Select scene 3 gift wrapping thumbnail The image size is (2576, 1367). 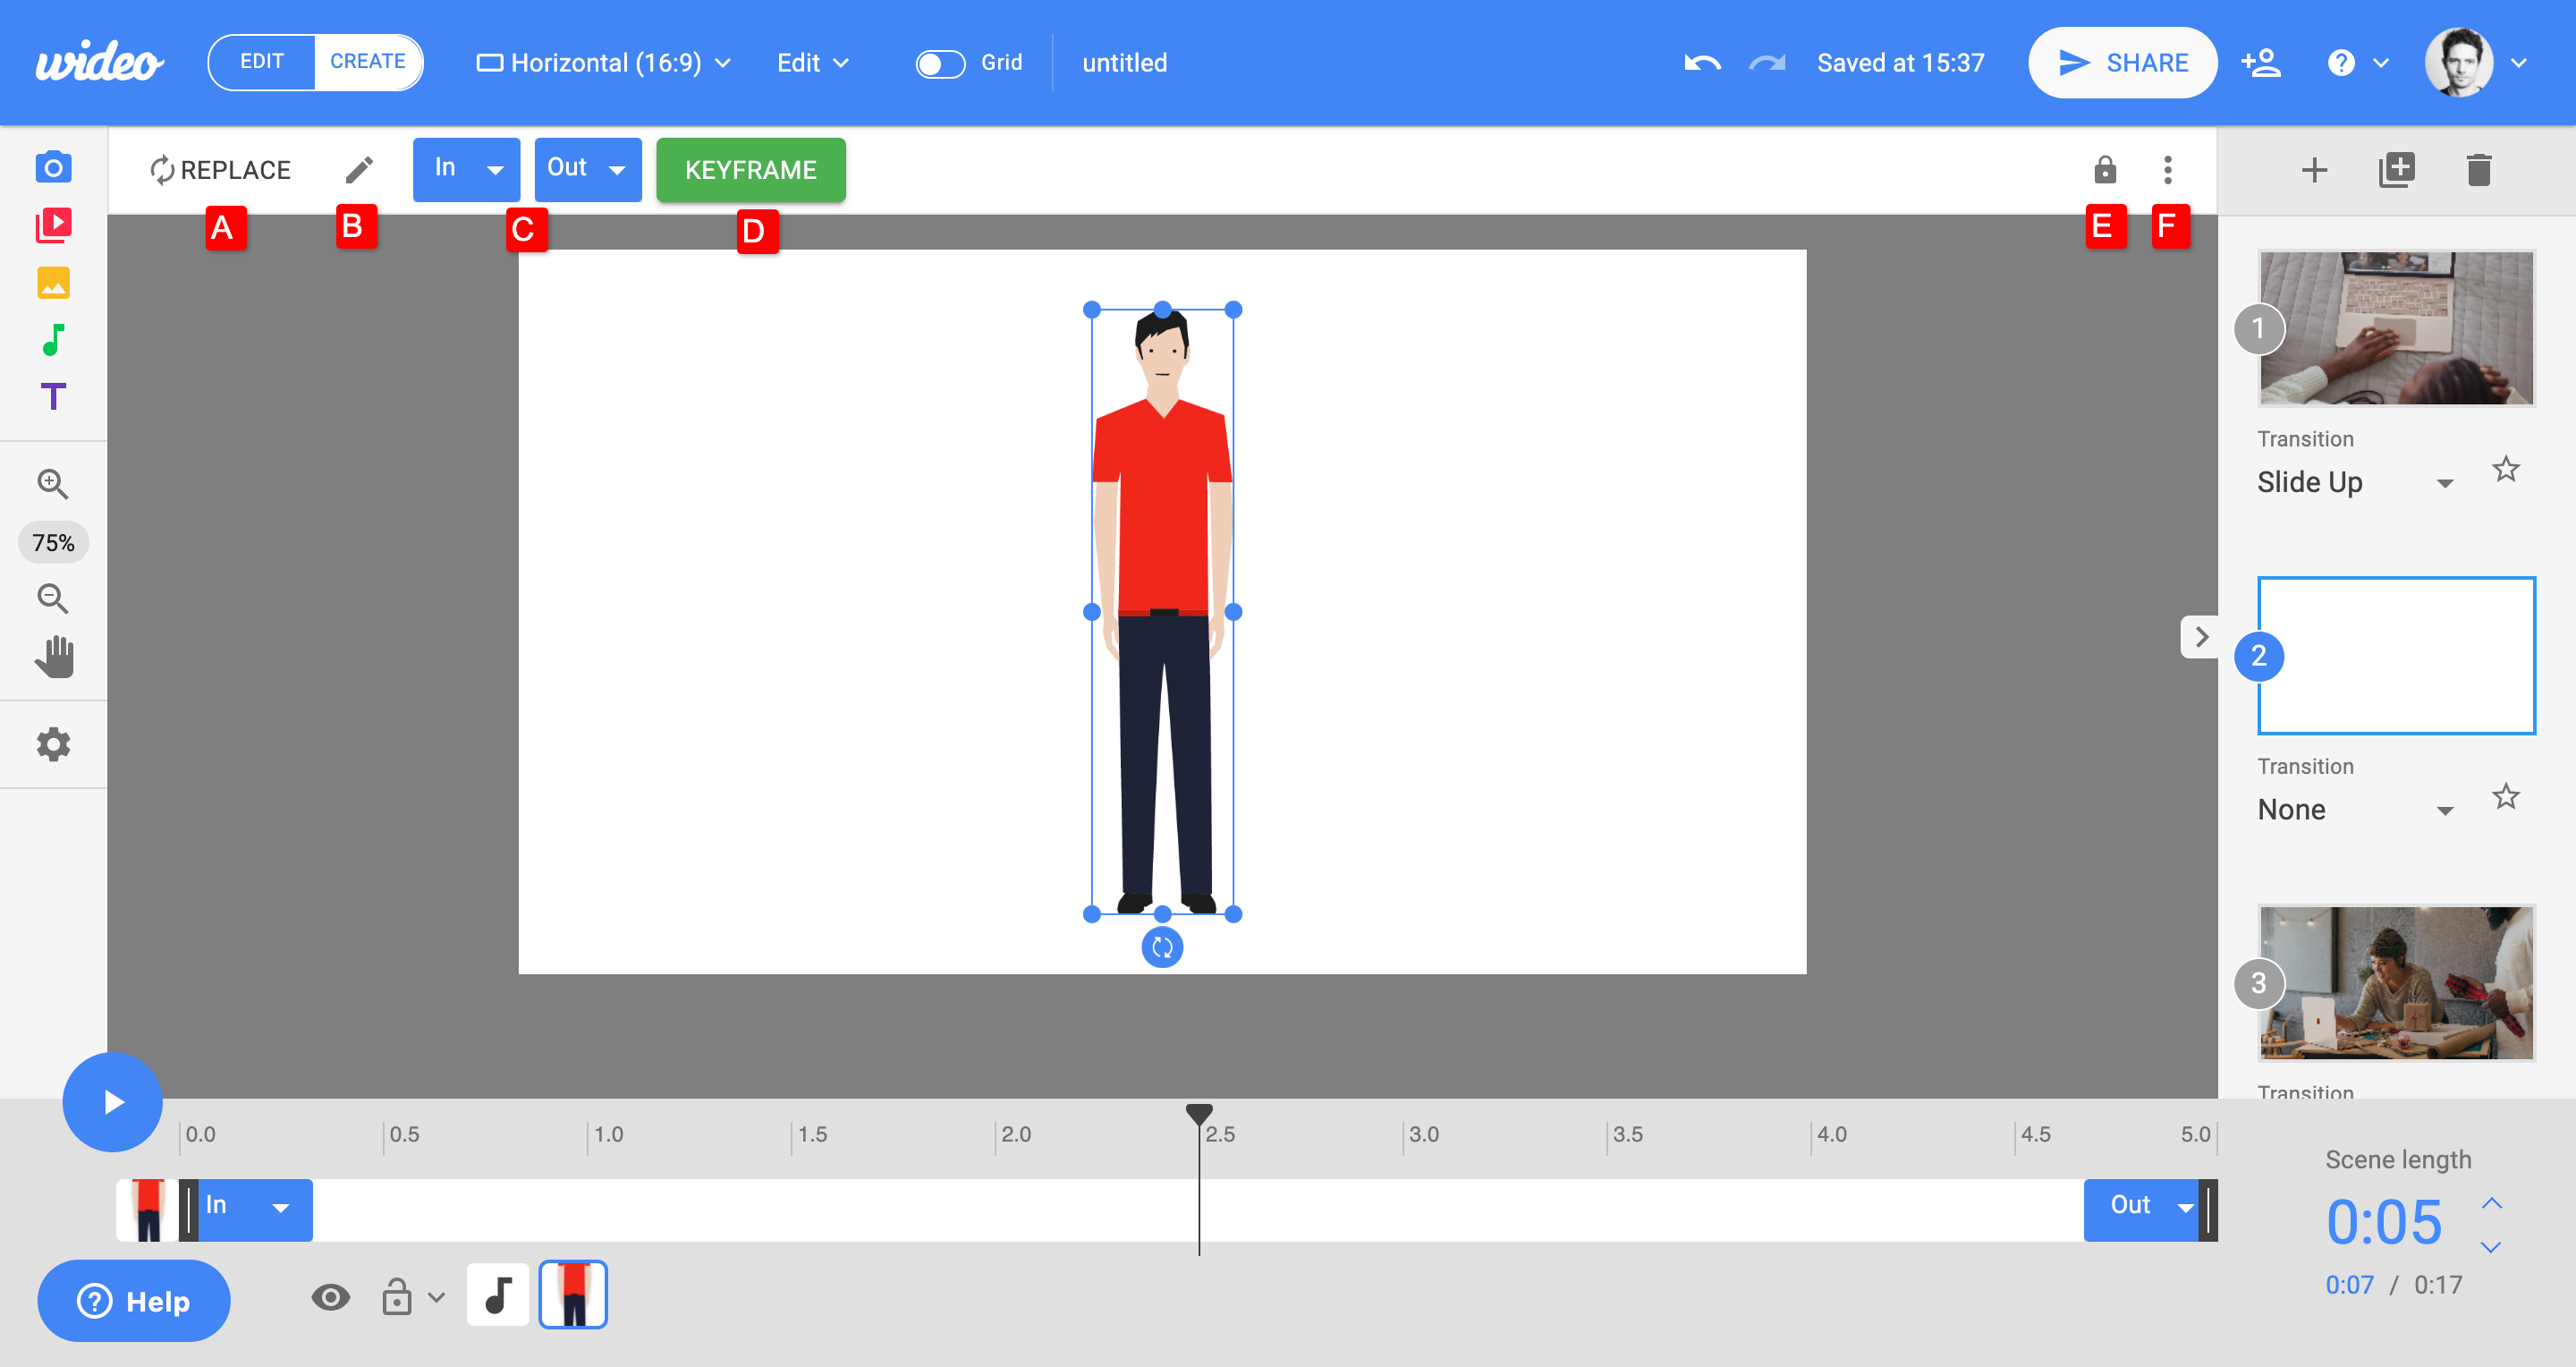click(2396, 983)
